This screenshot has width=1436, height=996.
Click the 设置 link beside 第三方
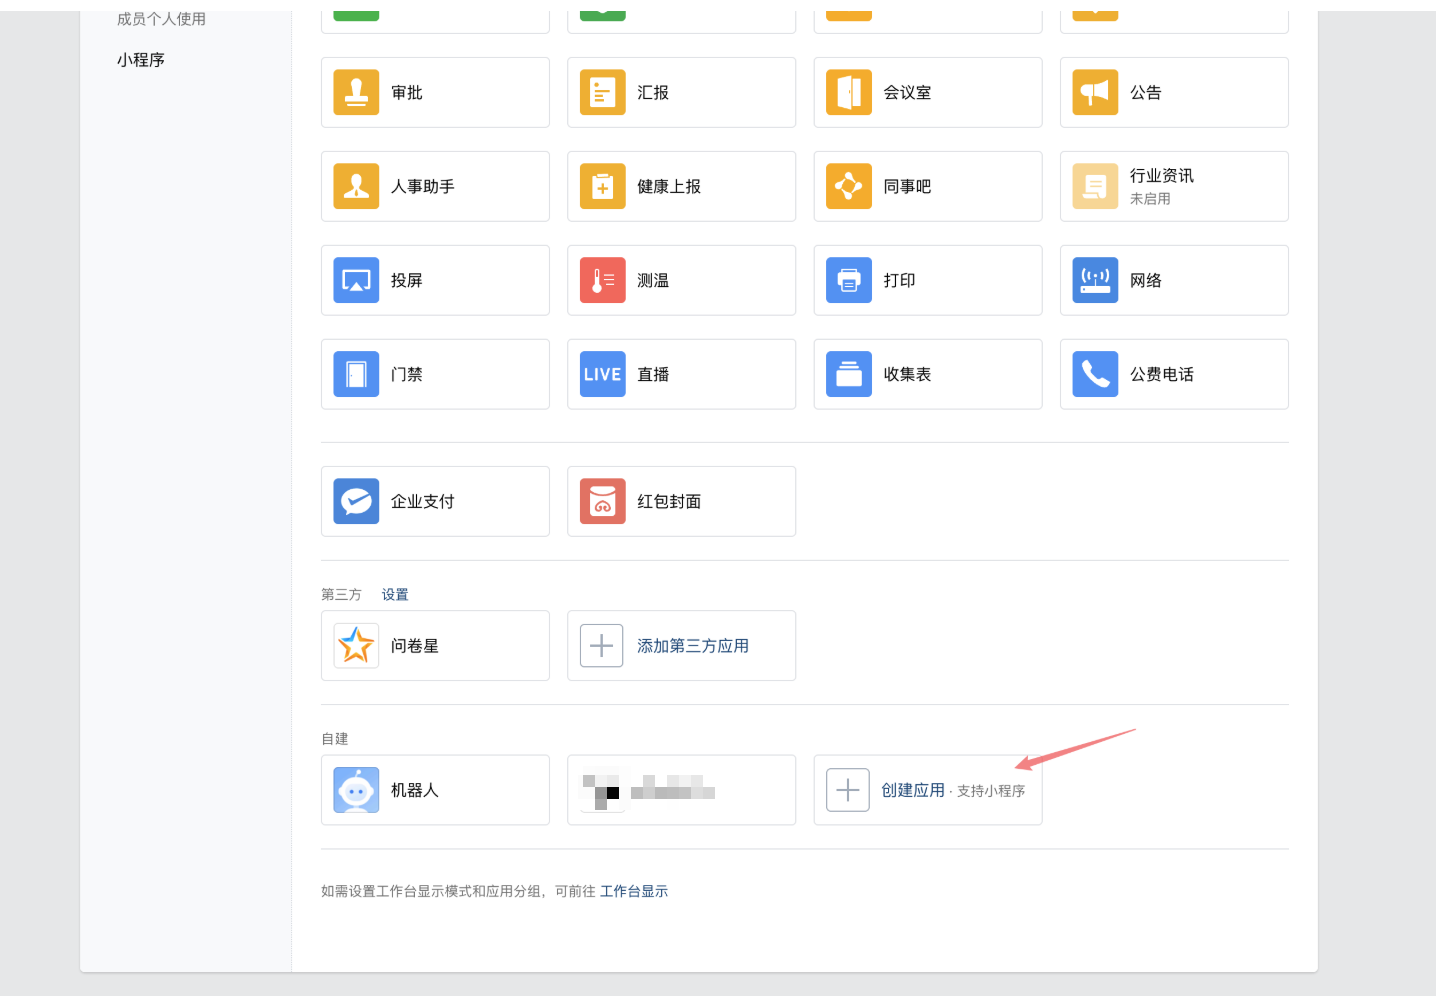pos(395,595)
